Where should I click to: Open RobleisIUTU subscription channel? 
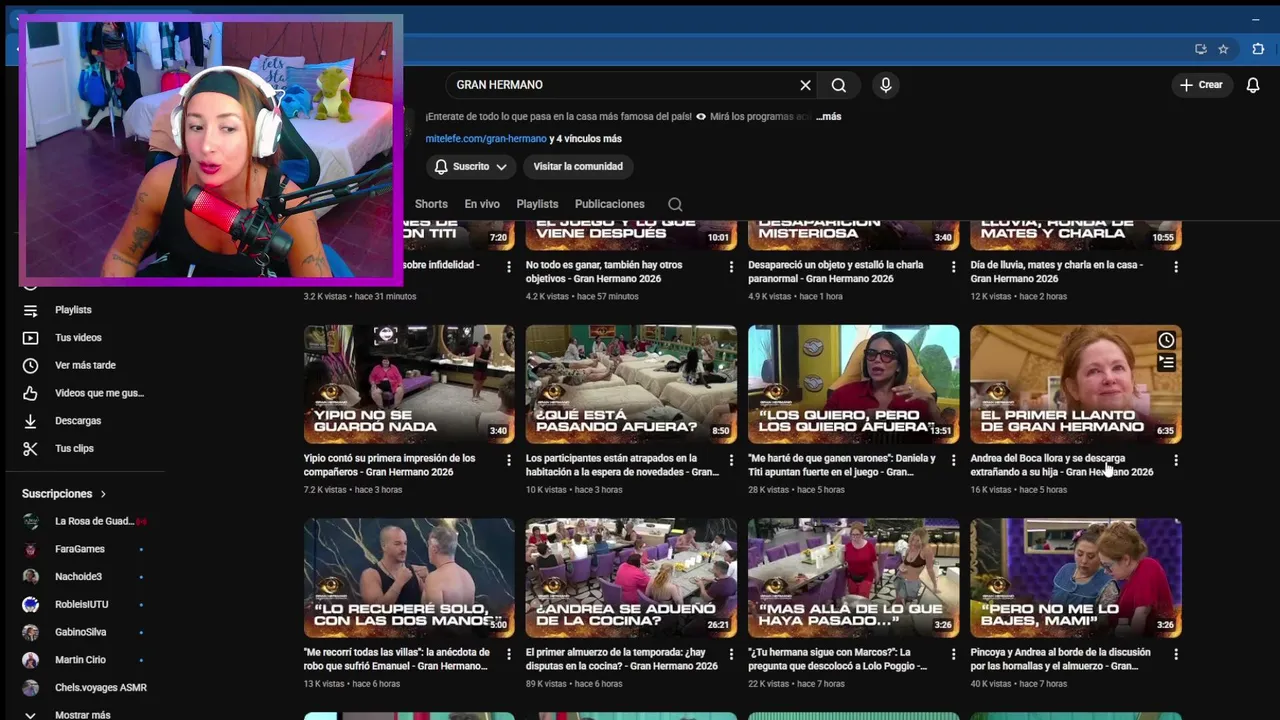[80, 604]
